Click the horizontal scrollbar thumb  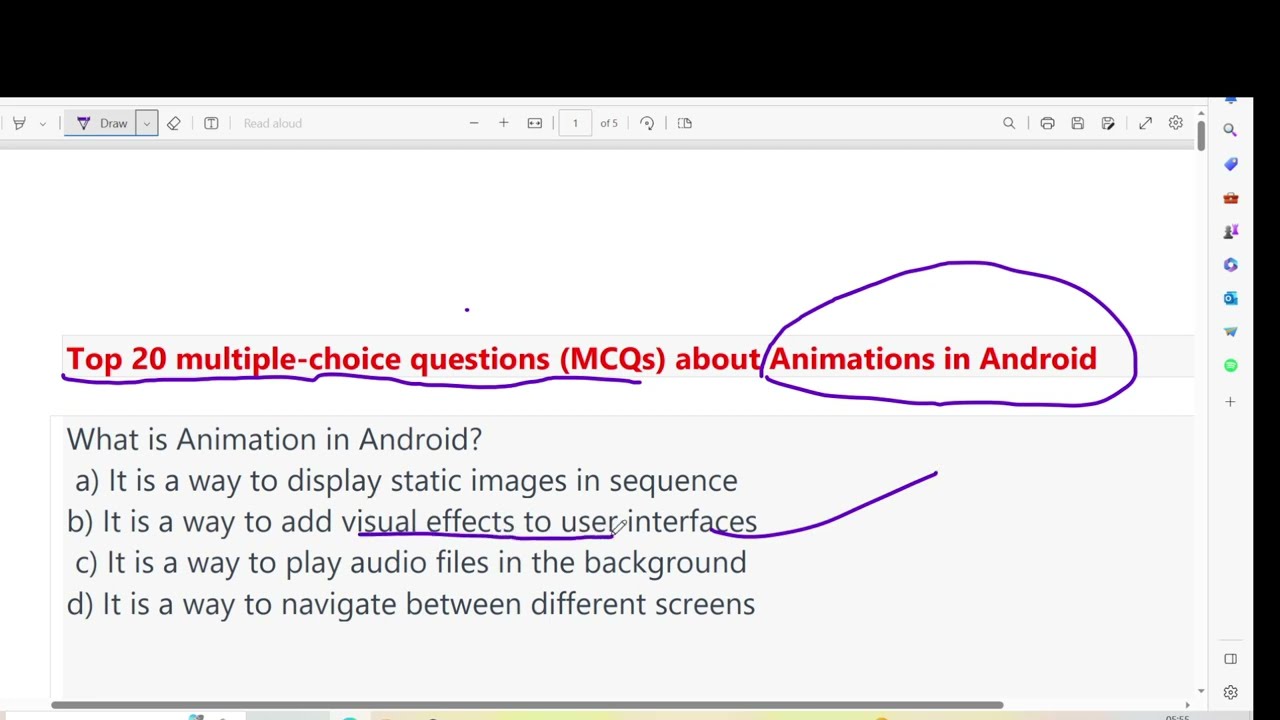pos(527,705)
